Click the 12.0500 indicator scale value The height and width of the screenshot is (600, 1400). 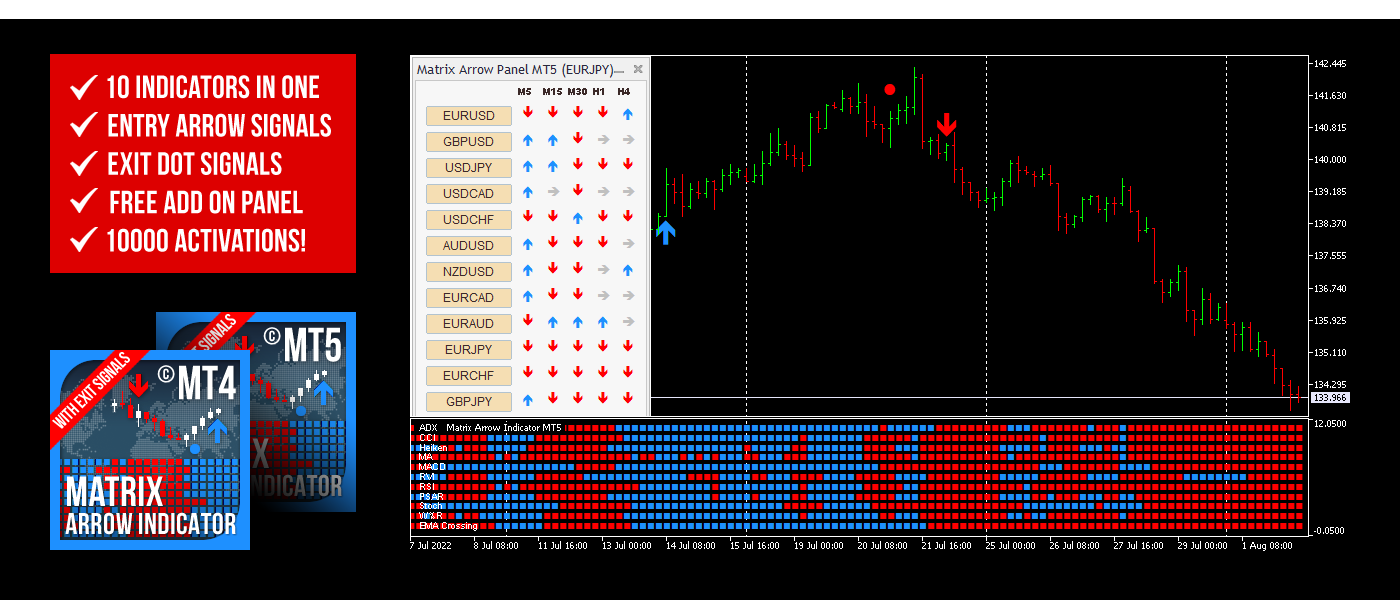pos(1330,424)
